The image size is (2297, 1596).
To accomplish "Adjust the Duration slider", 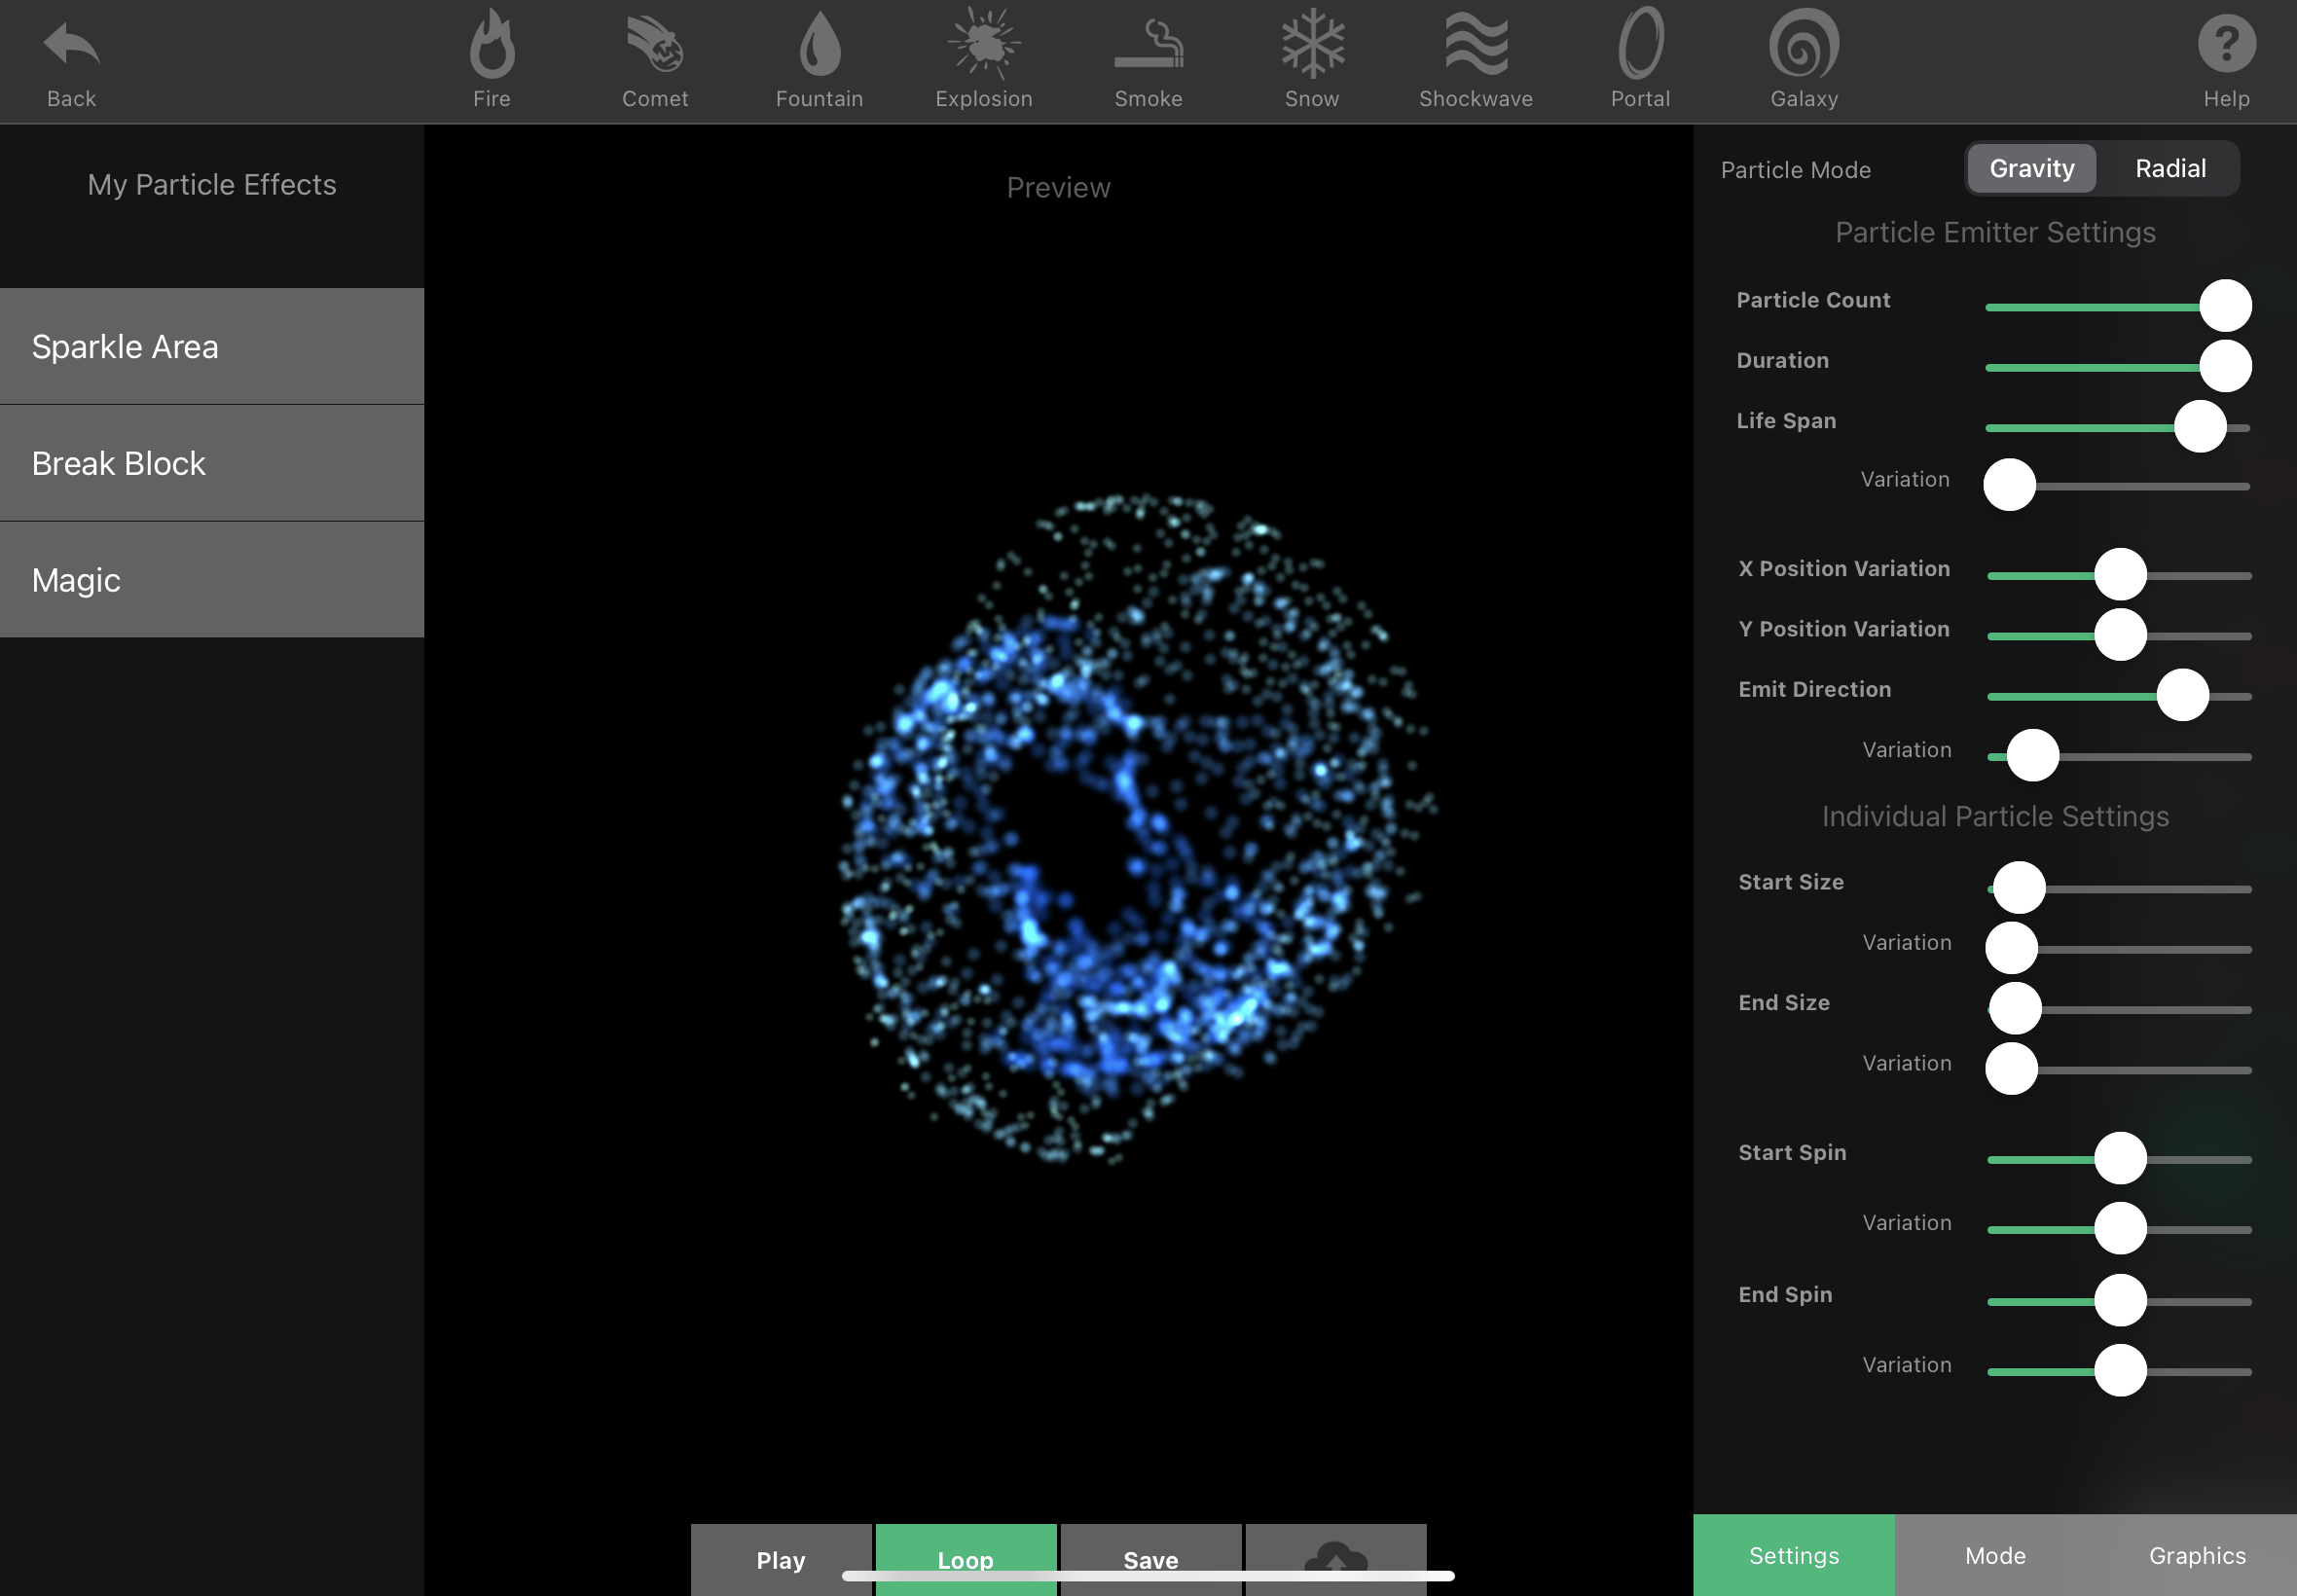I will click(x=2225, y=366).
